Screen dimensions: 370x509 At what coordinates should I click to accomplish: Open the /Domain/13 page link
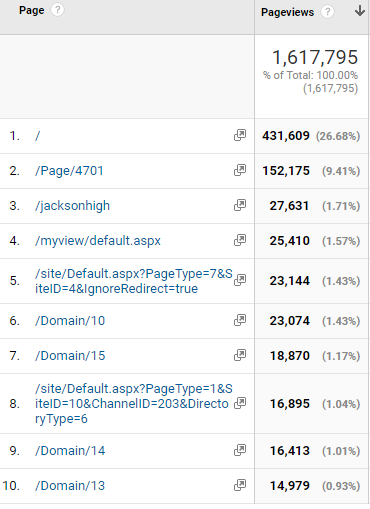tap(70, 486)
